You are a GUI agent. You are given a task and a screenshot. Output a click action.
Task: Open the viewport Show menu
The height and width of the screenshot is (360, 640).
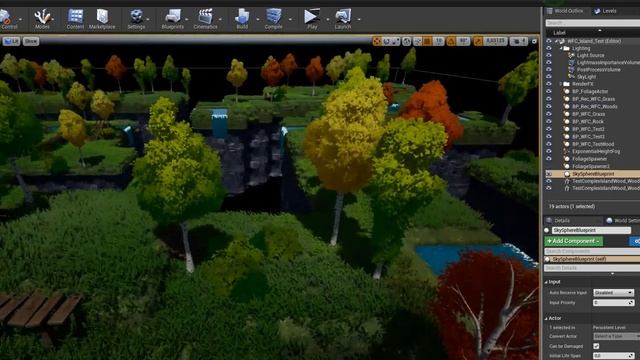(x=31, y=41)
